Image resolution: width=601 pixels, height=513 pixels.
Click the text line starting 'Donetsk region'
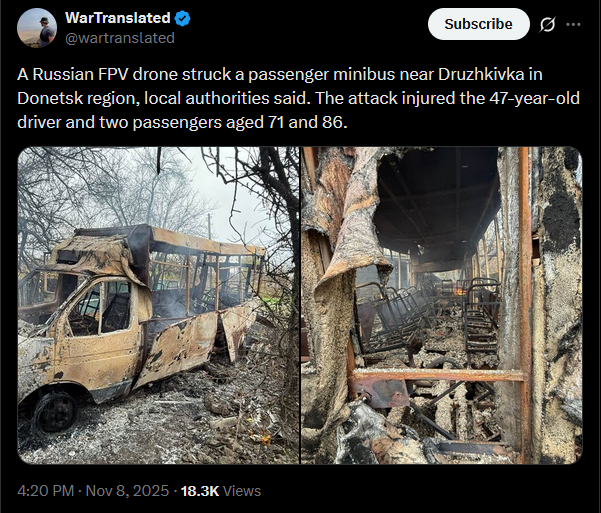[x=298, y=99]
